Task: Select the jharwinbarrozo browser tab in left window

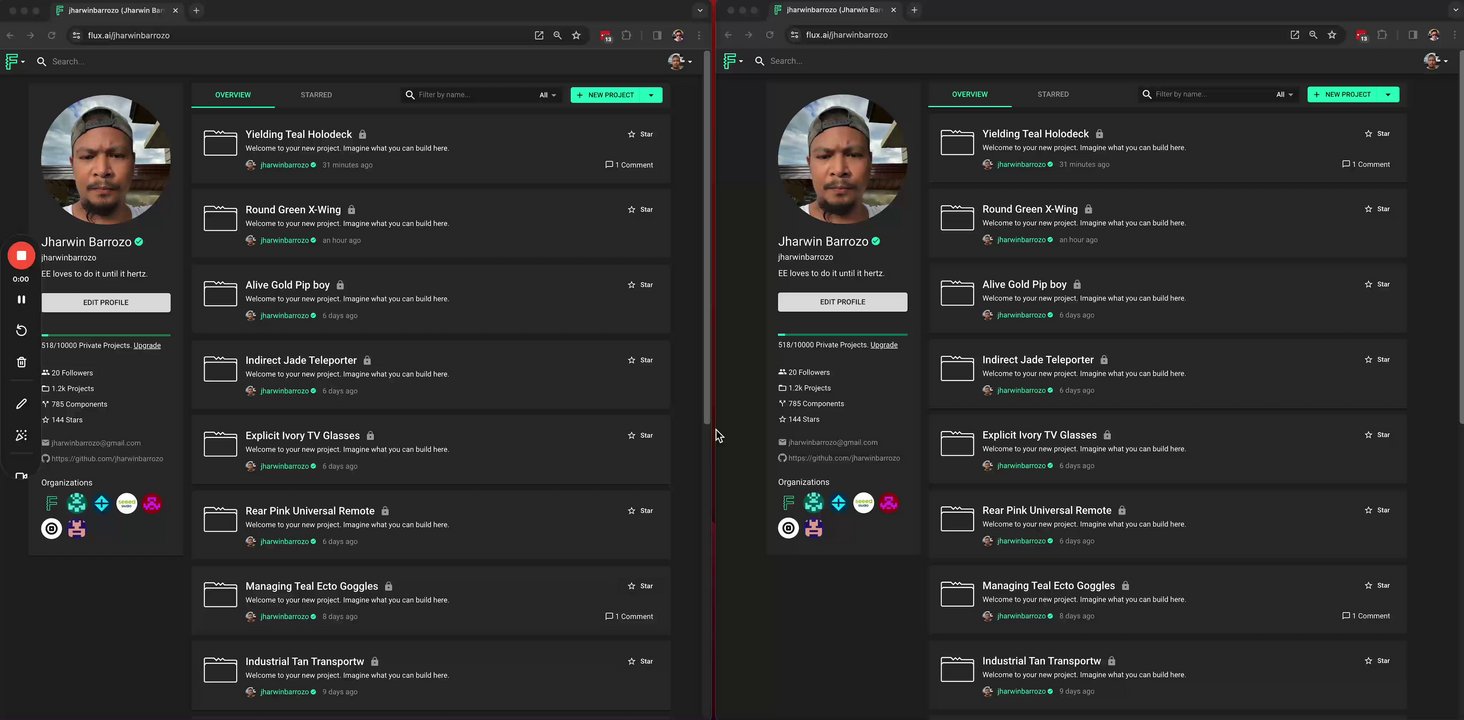Action: coord(115,10)
